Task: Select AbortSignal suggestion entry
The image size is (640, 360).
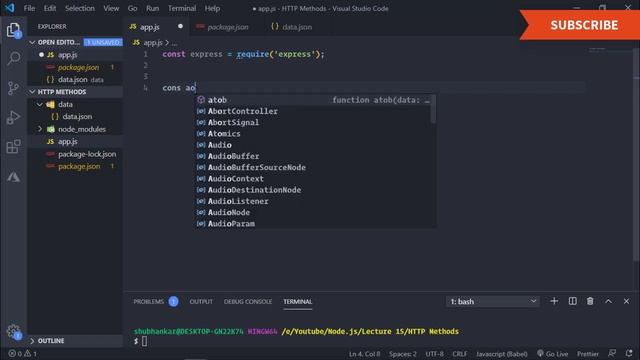Action: point(313,122)
